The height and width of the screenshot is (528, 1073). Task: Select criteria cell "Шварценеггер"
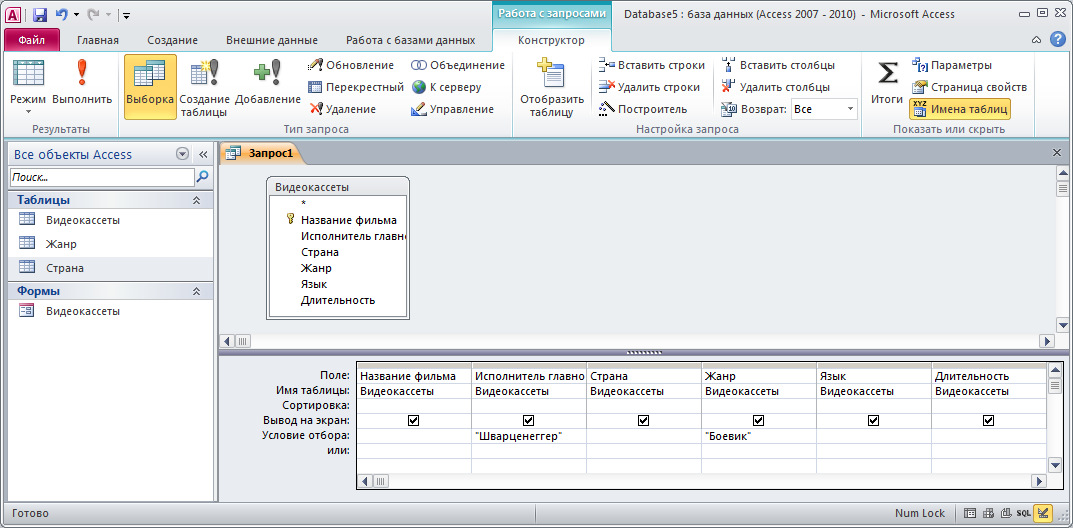(x=528, y=436)
